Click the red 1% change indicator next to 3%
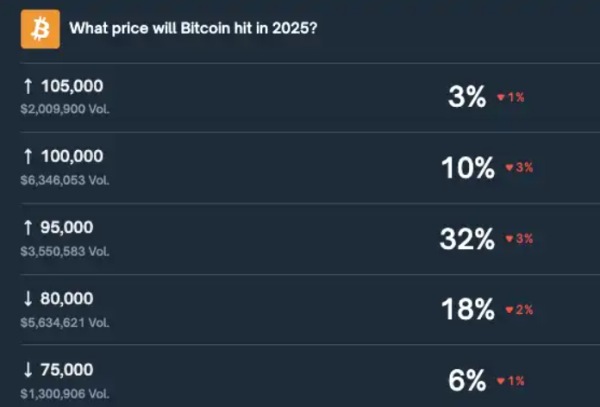Screen dimensions: 600x407 (511, 97)
